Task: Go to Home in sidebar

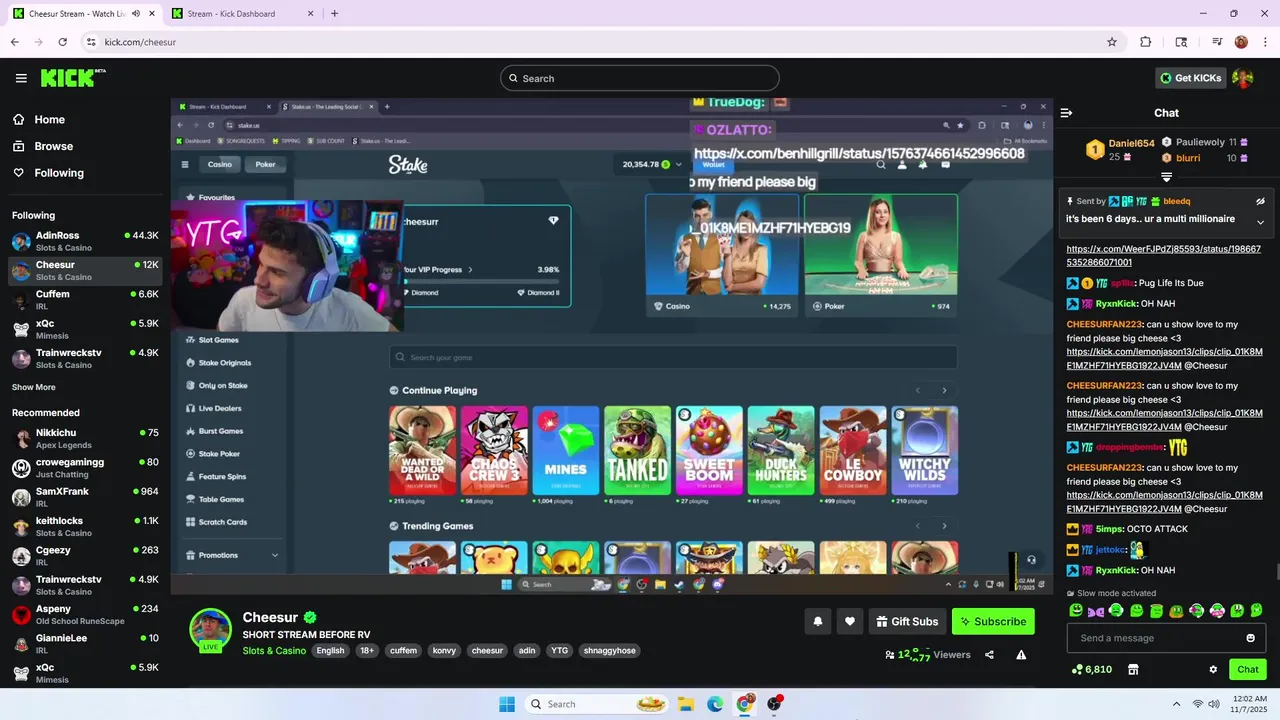Action: tap(40, 119)
